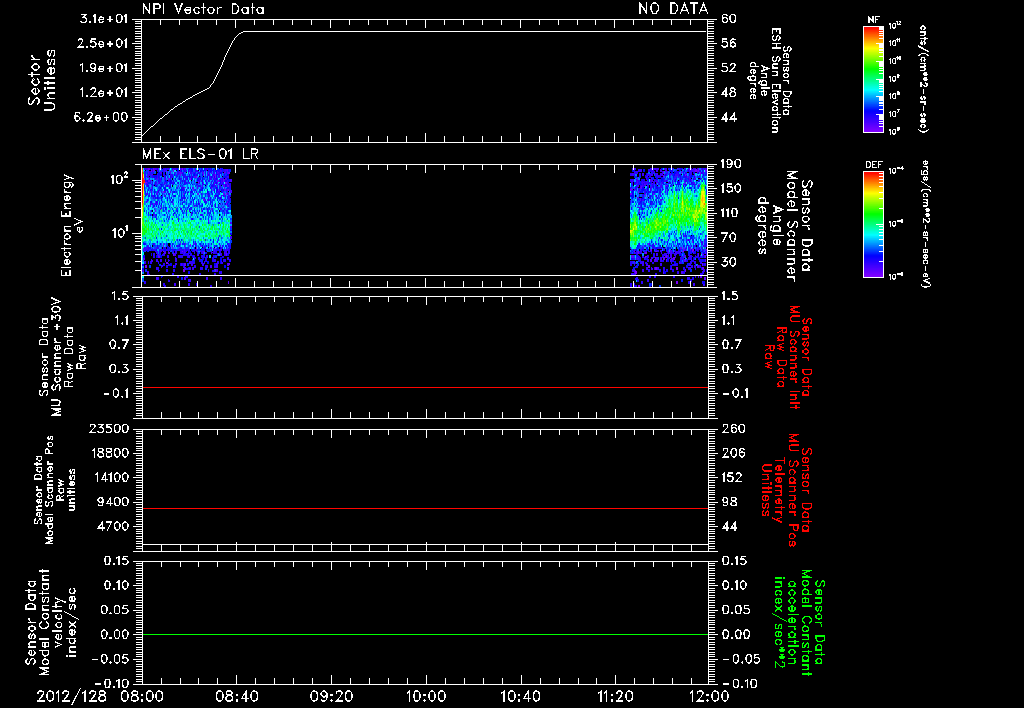Select the "10:40" time tick label
Screen dimensions: 1024x708
pyautogui.click(x=520, y=696)
